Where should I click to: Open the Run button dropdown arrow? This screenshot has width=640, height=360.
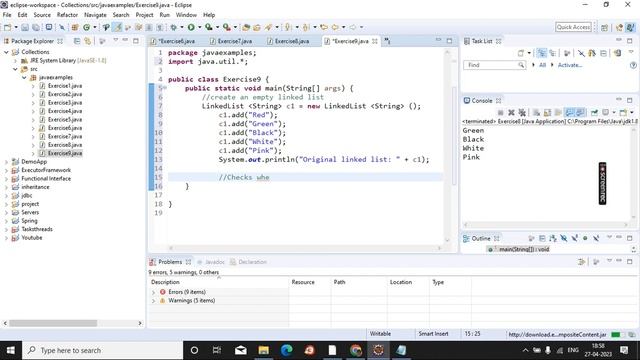[x=199, y=27]
